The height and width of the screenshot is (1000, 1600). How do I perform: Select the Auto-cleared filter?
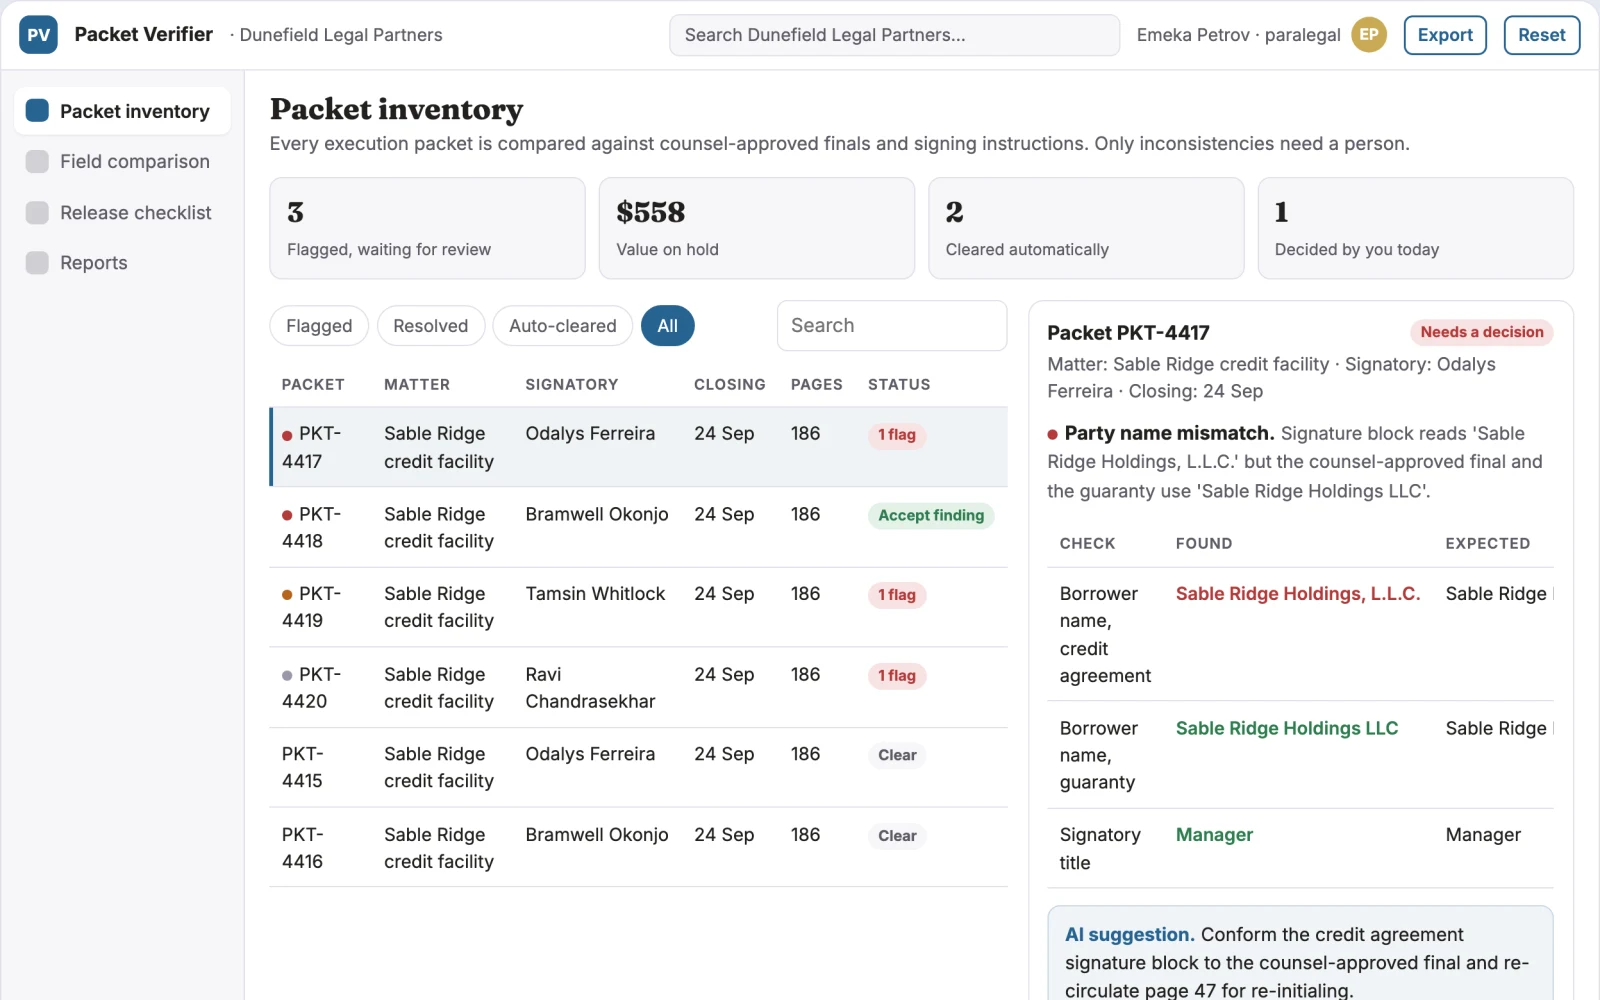[563, 326]
